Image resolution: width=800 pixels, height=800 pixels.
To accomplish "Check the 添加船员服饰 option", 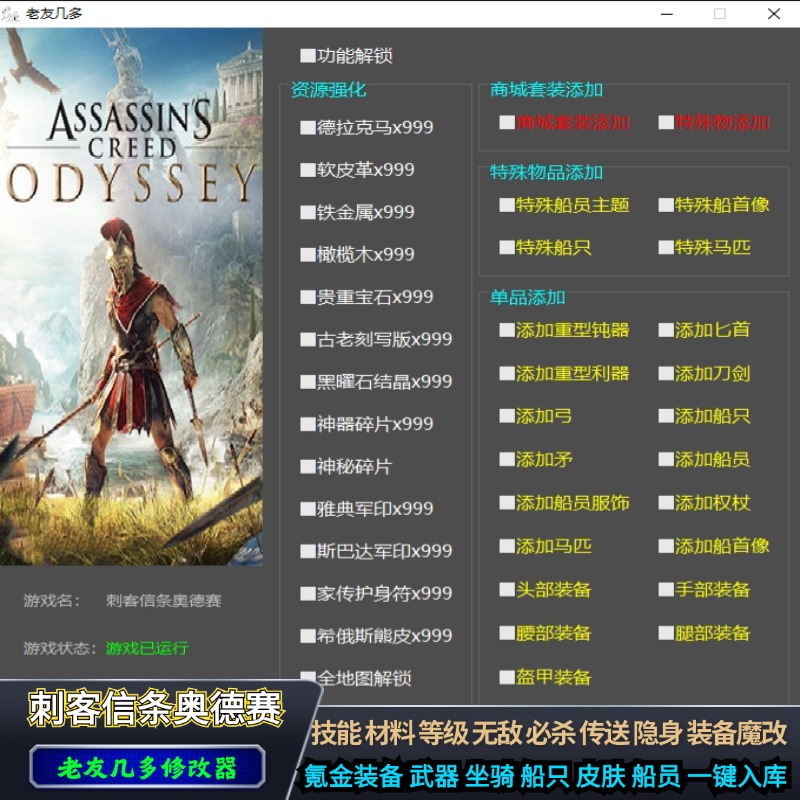I will [x=507, y=503].
